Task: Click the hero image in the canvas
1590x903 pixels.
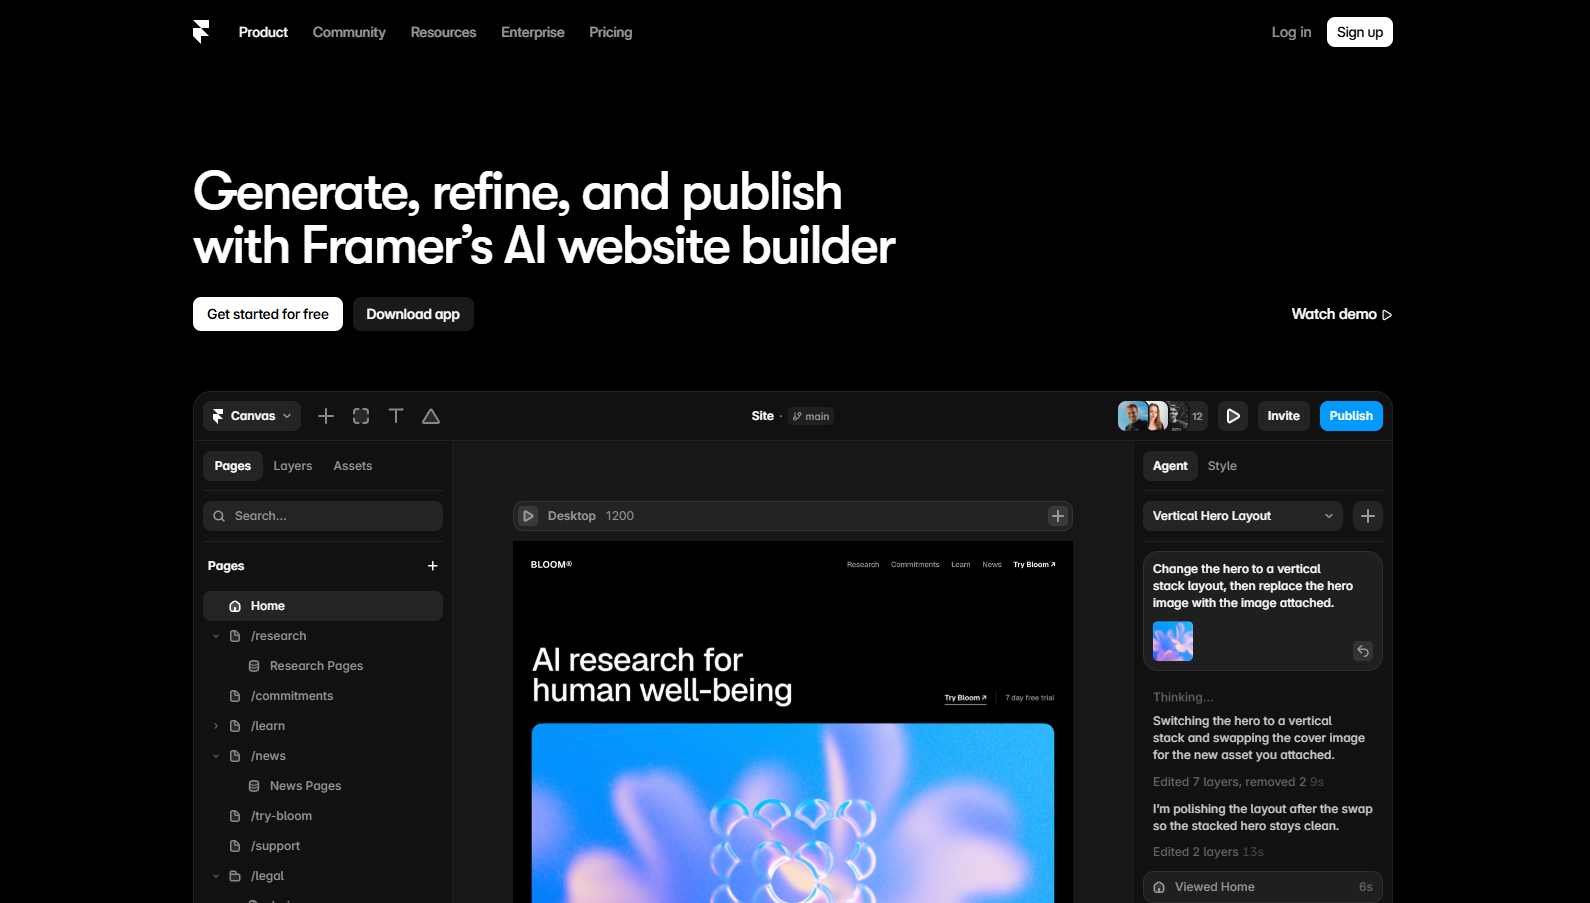Action: tap(793, 813)
